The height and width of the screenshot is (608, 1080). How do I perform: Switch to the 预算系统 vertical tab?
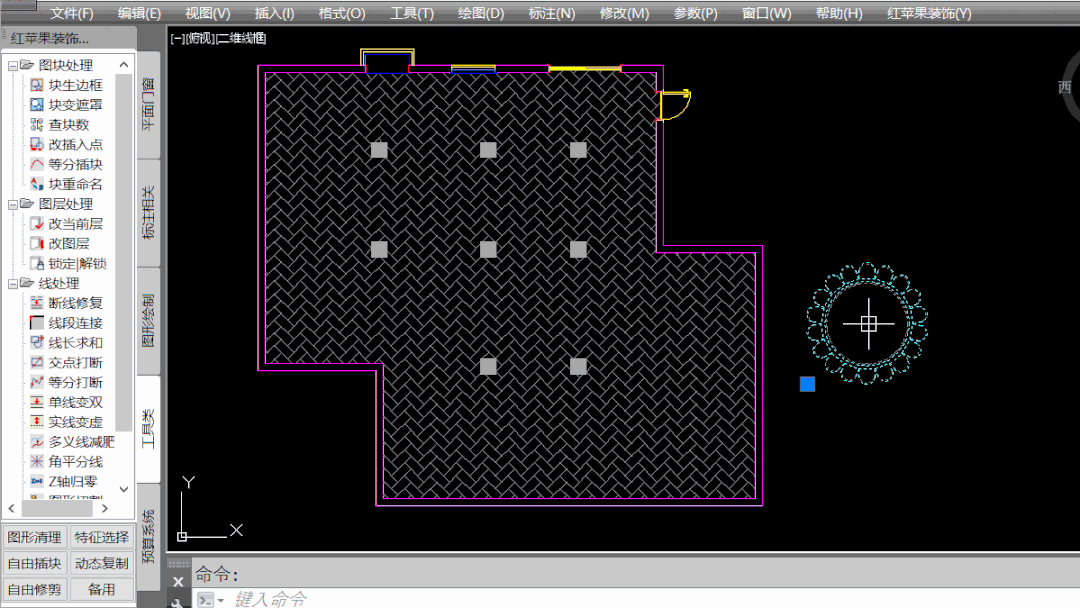[148, 536]
